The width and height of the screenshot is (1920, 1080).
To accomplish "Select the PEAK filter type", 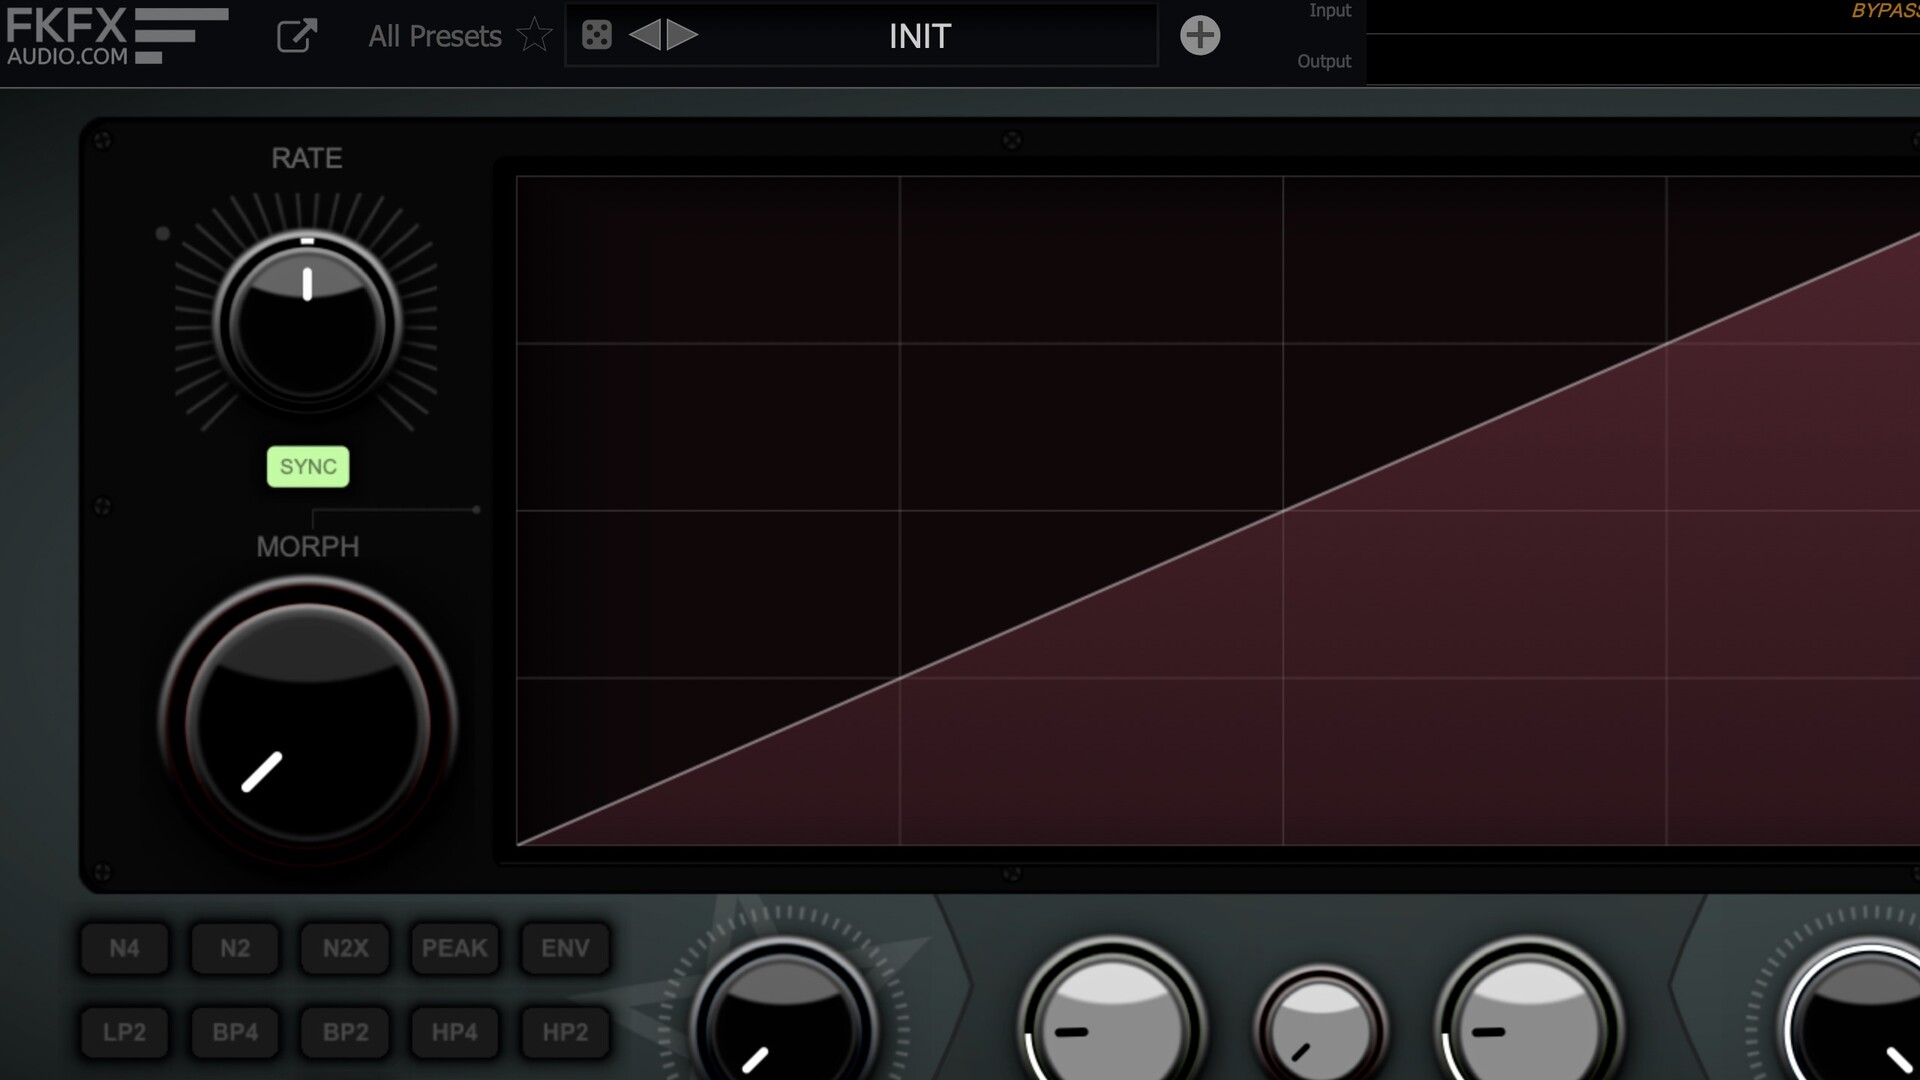I will tap(455, 948).
